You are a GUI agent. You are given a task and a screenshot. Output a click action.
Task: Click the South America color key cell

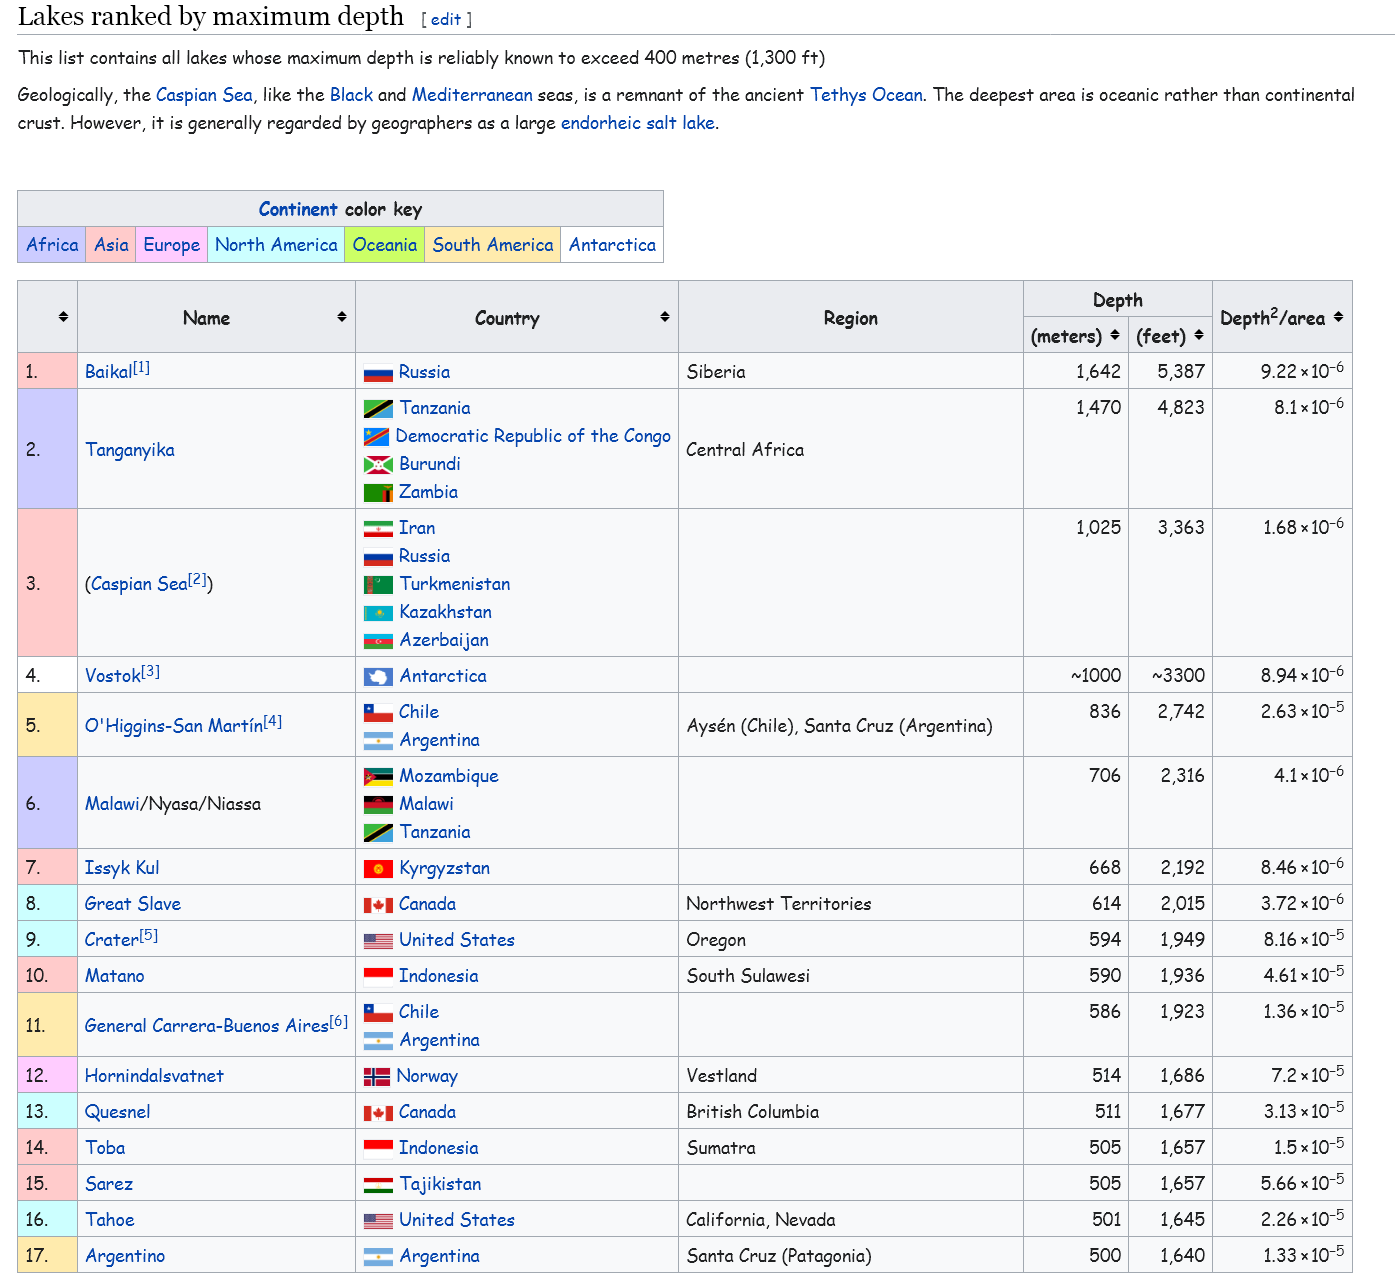492,245
